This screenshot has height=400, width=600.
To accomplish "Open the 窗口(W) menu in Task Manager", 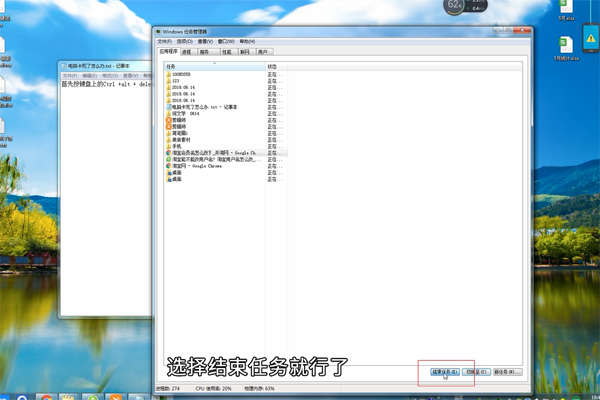I will pyautogui.click(x=226, y=41).
